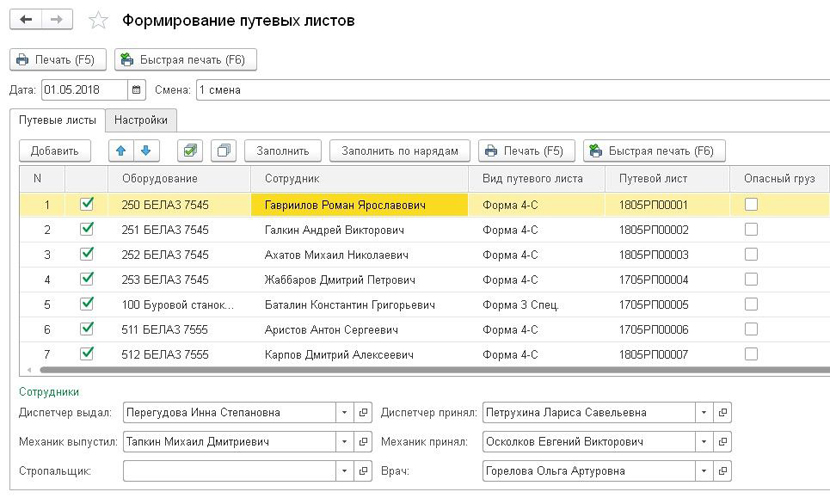Move row down with blue down arrow
The height and width of the screenshot is (498, 830).
[x=146, y=151]
